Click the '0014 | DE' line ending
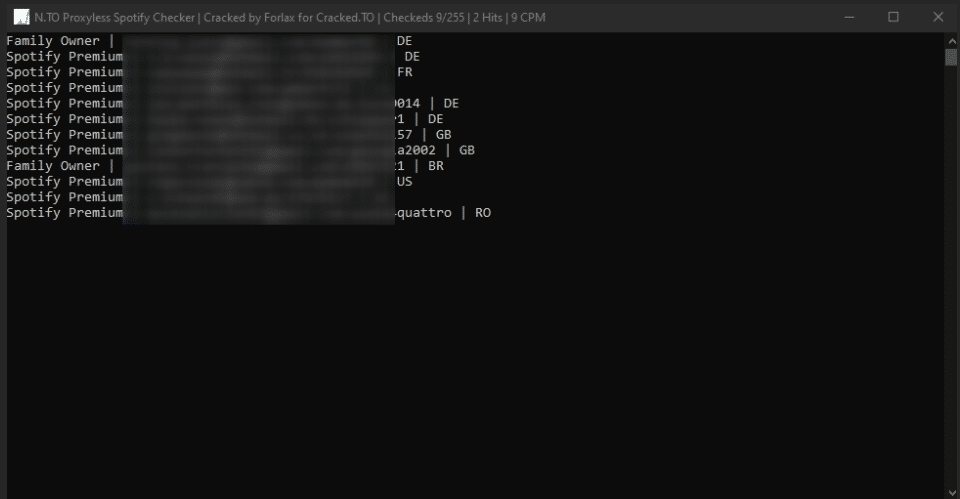Viewport: 960px width, 499px height. tap(427, 103)
